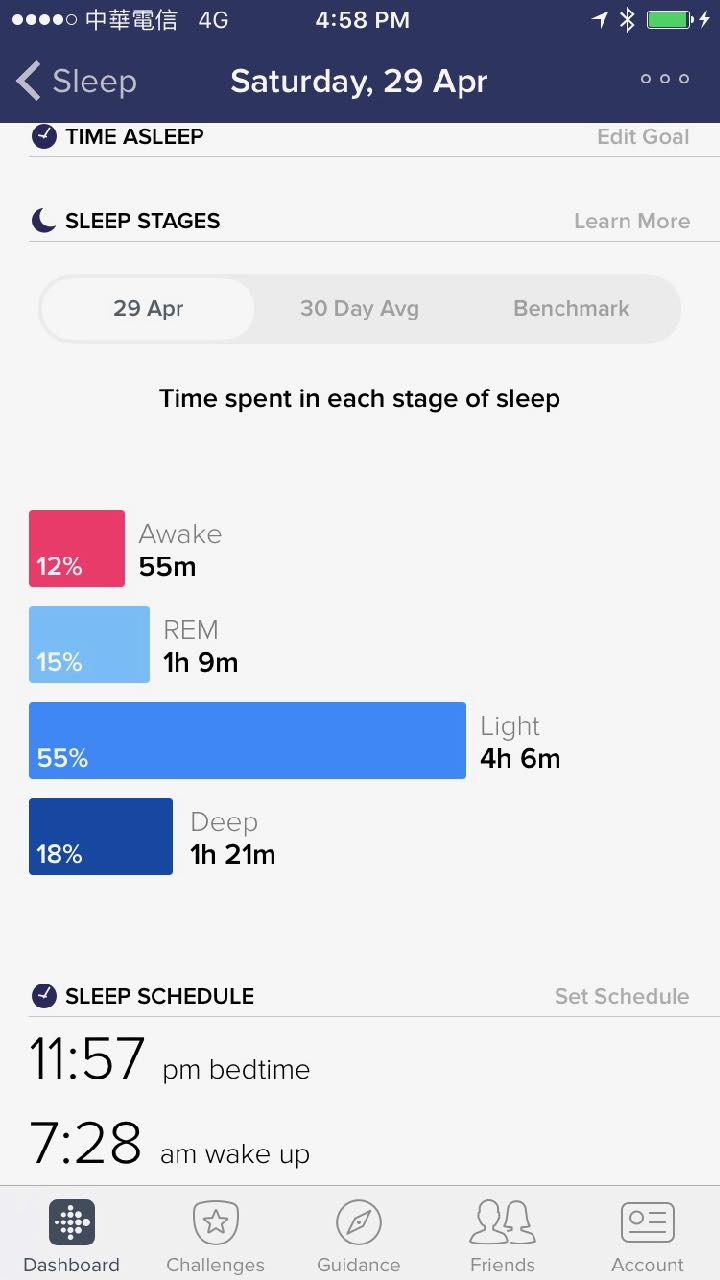Tap the 11:57 pm bedtime entry

tap(170, 1060)
